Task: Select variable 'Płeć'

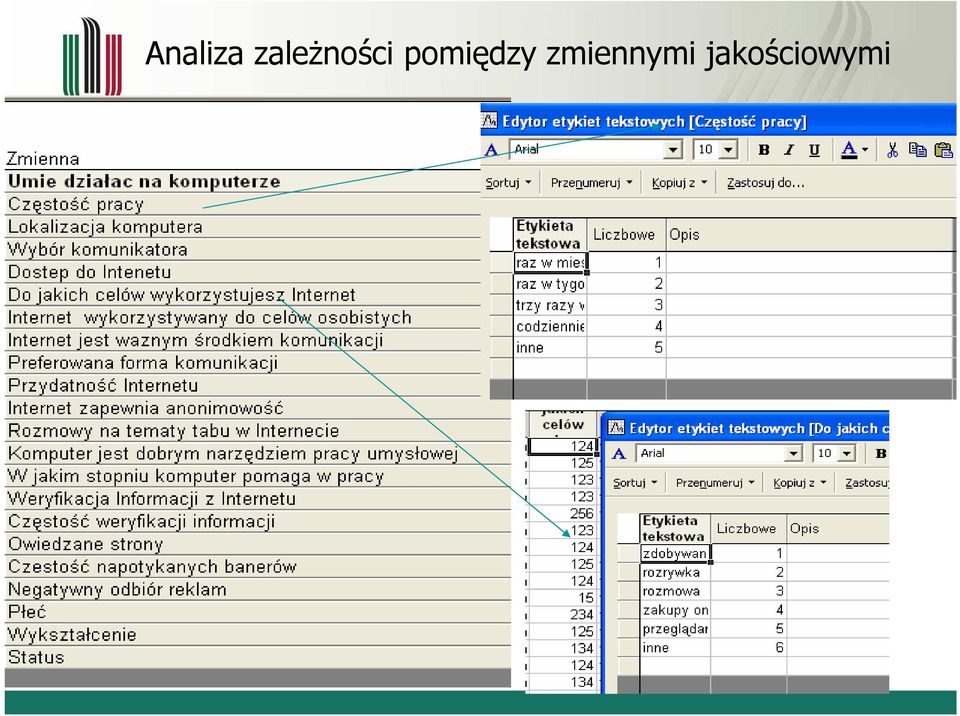Action: tap(258, 612)
